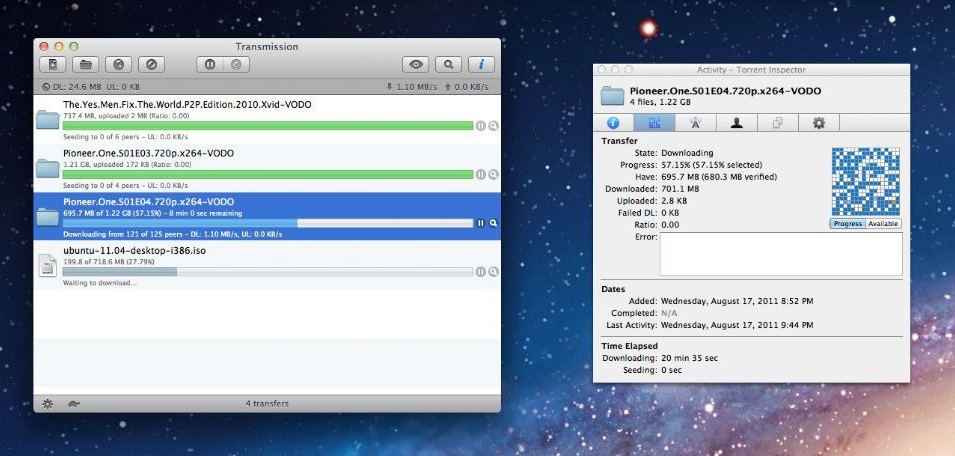Click 'Seeding to 0 of 6 peers' status line
This screenshot has width=955, height=456.
126,136
